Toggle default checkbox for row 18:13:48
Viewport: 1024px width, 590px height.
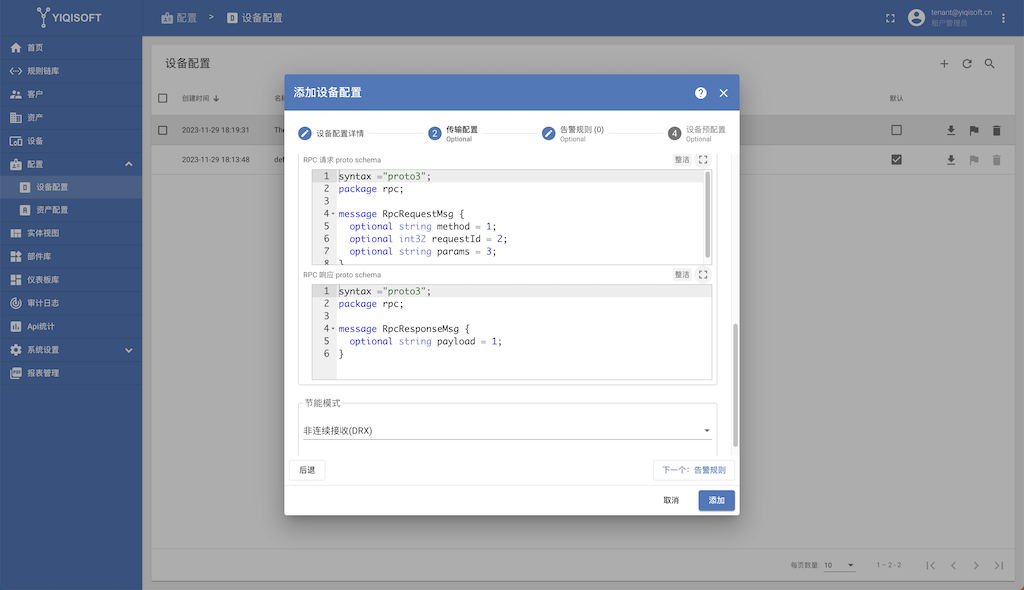click(897, 159)
